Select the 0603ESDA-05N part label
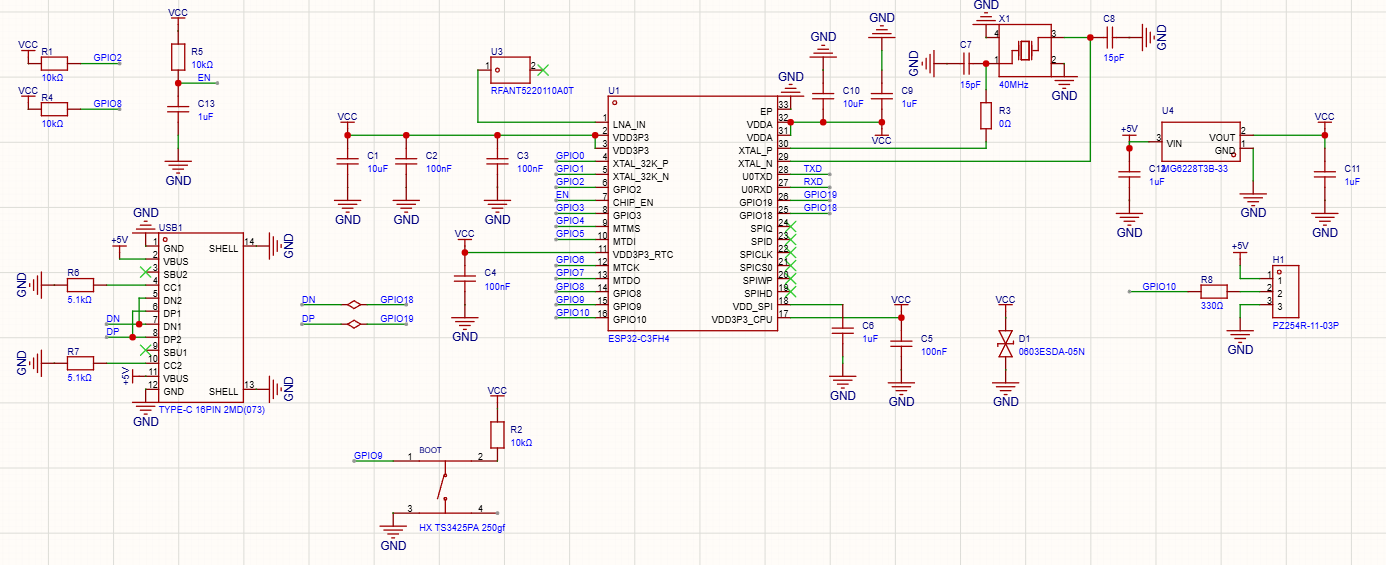Viewport: 1386px width, 565px height. [1051, 351]
